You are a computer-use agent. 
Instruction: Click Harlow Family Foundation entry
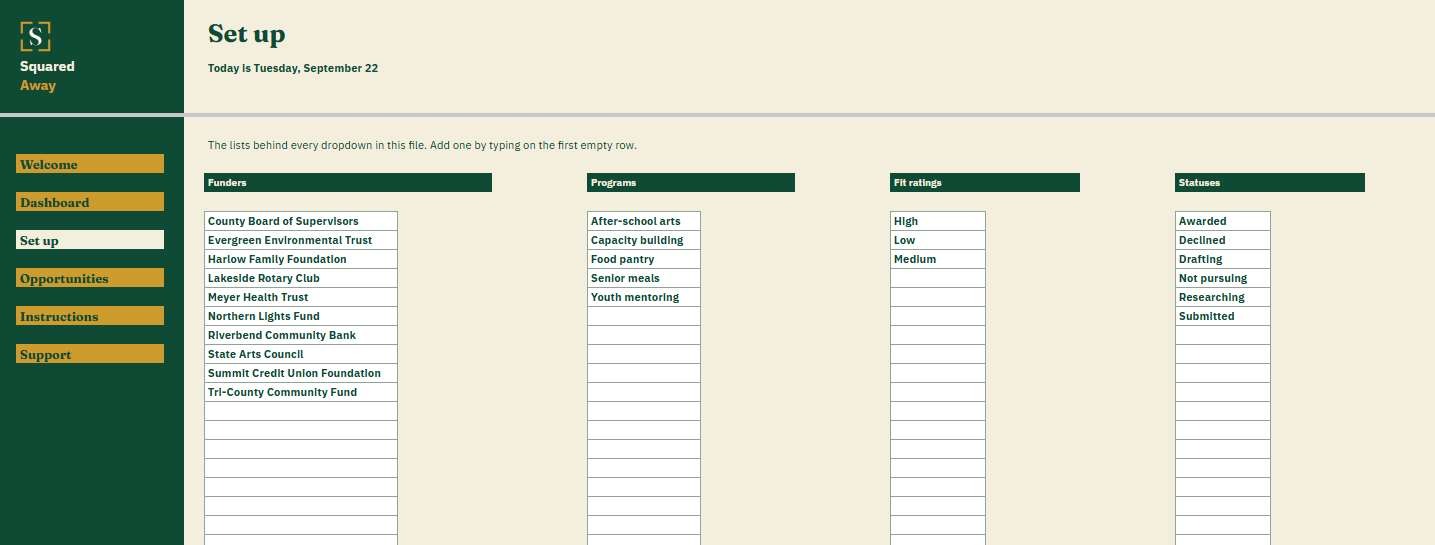[301, 259]
